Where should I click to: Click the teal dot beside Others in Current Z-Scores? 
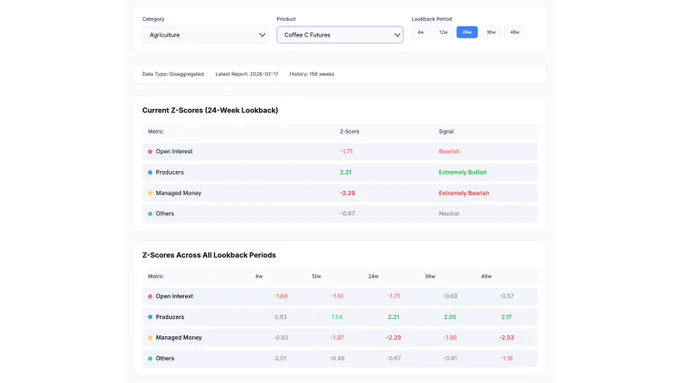point(150,213)
